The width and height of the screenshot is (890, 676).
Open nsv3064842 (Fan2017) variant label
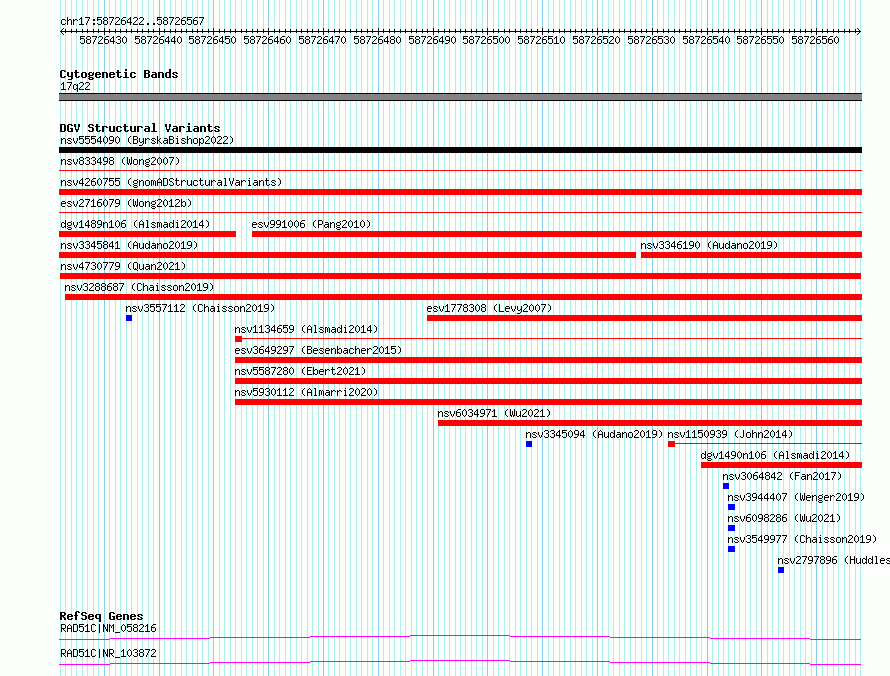click(782, 476)
